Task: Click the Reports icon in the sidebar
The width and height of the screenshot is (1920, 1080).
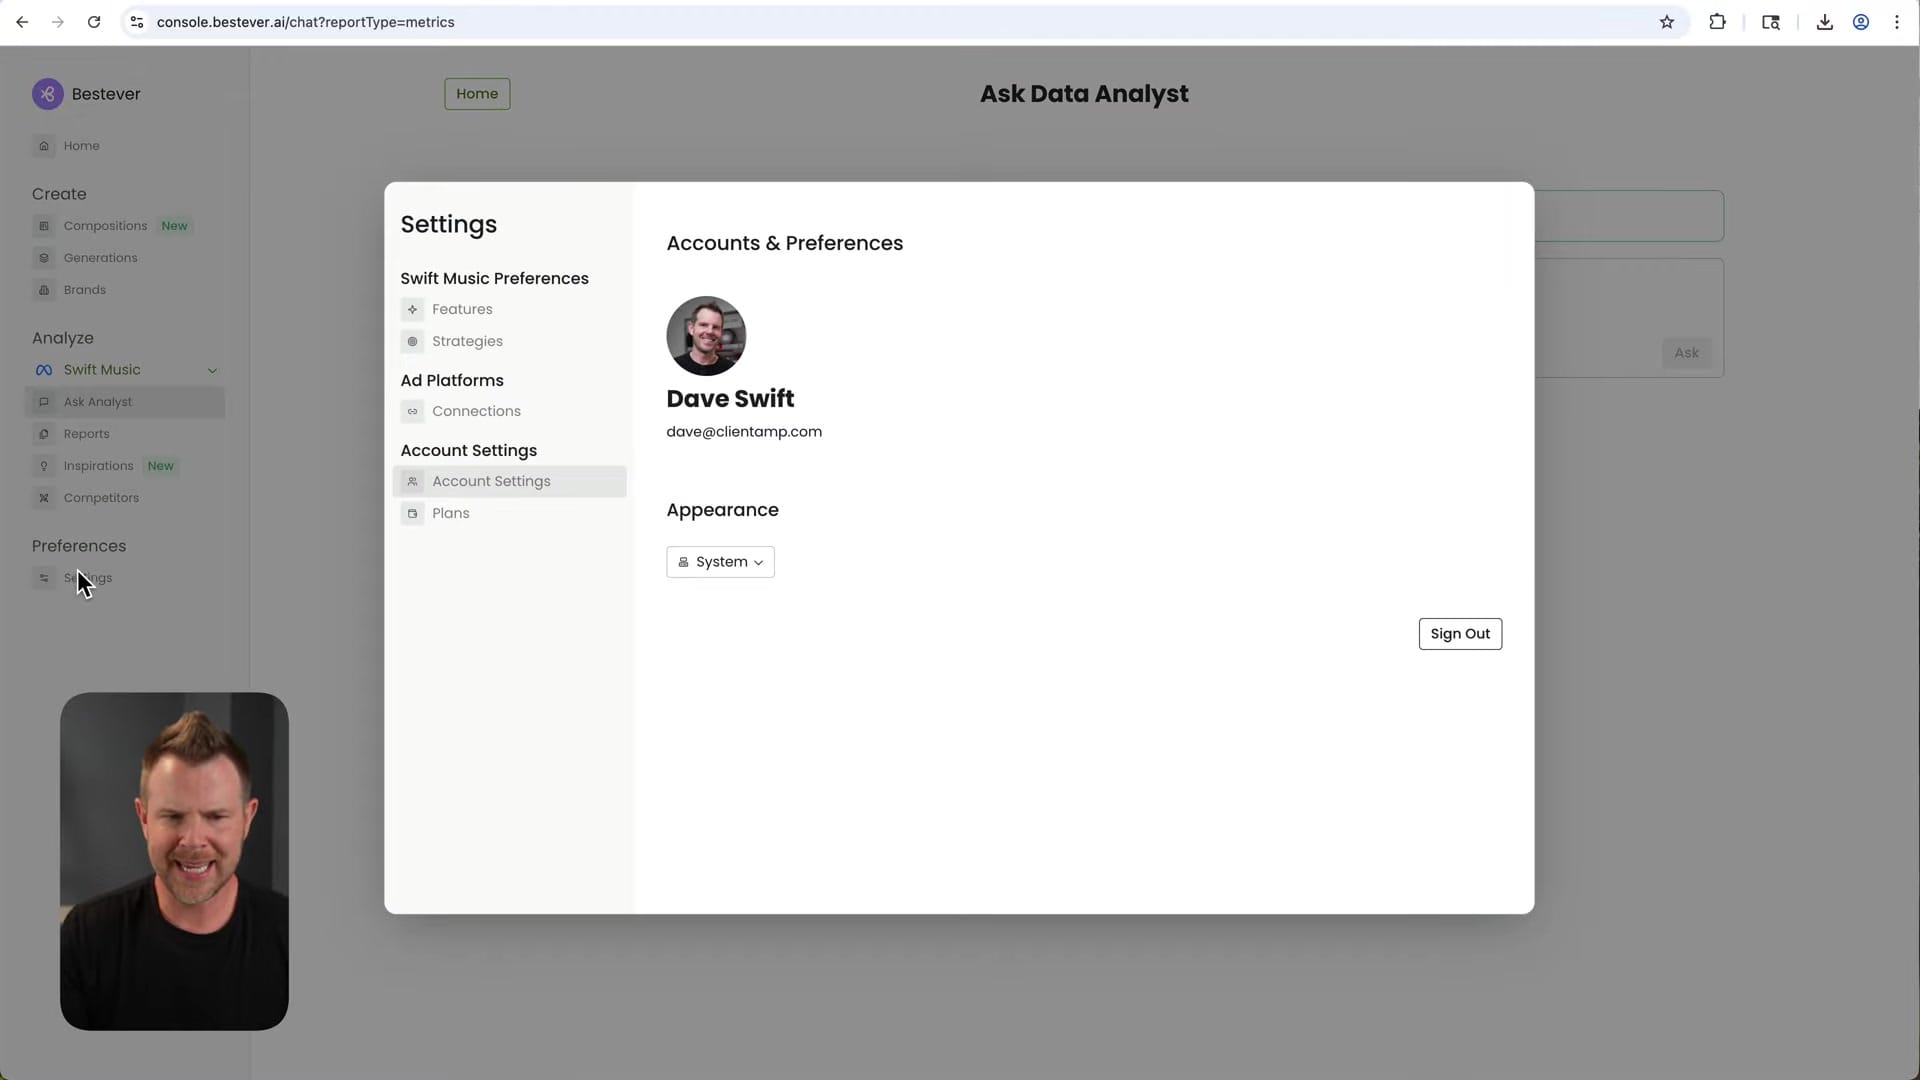Action: (x=44, y=434)
